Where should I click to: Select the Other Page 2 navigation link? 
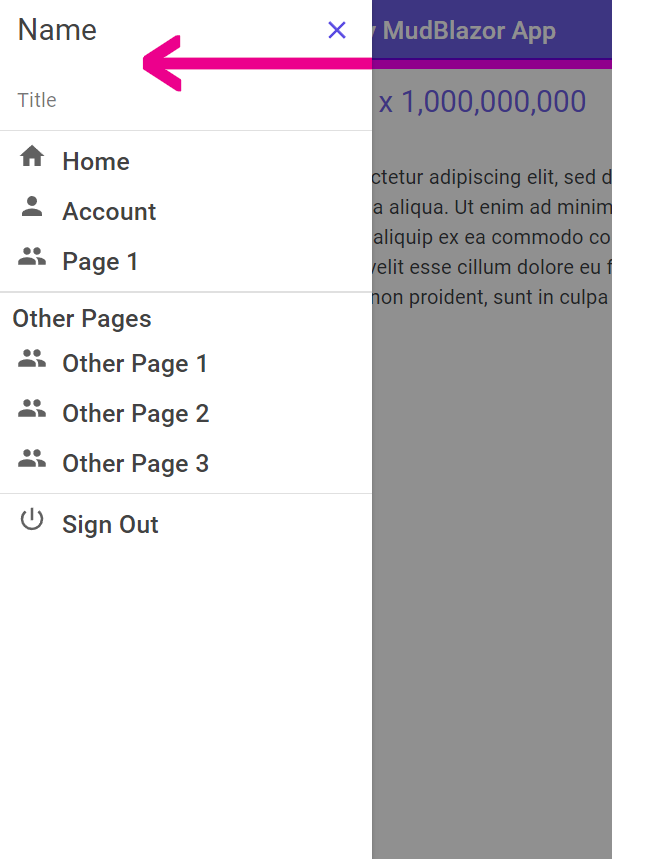pyautogui.click(x=136, y=413)
